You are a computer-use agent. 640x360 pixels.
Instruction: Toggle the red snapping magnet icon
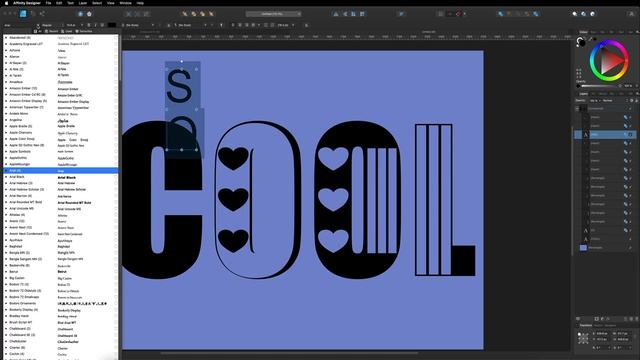(458, 14)
